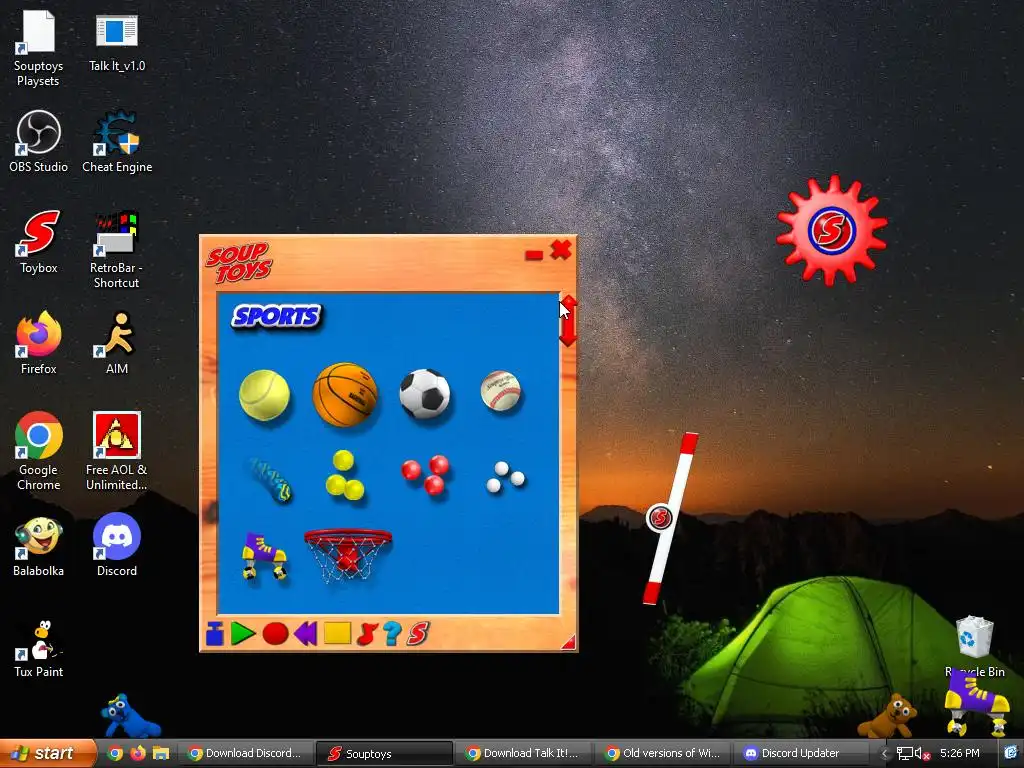Open the Souptoys Playsets shortcut
This screenshot has width=1024, height=768.
[x=39, y=50]
